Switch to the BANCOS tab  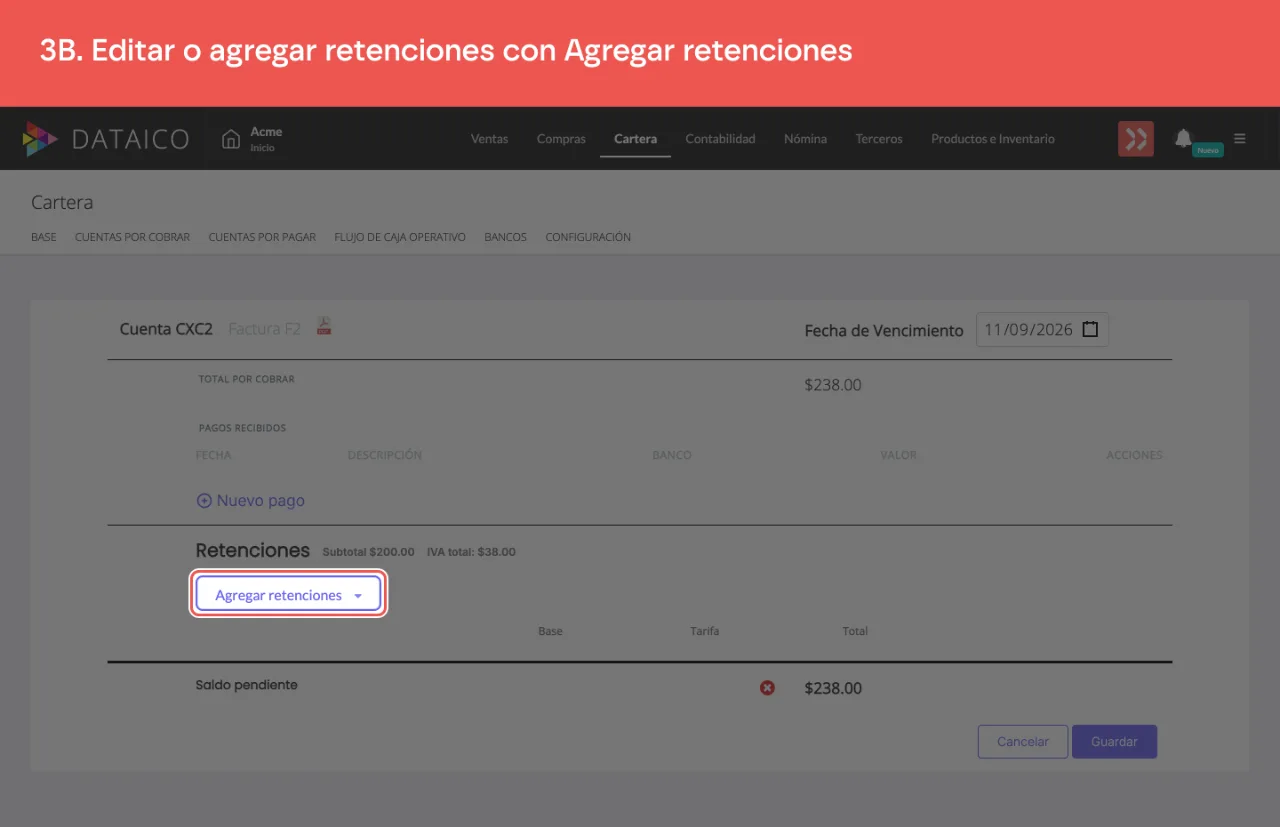click(505, 238)
